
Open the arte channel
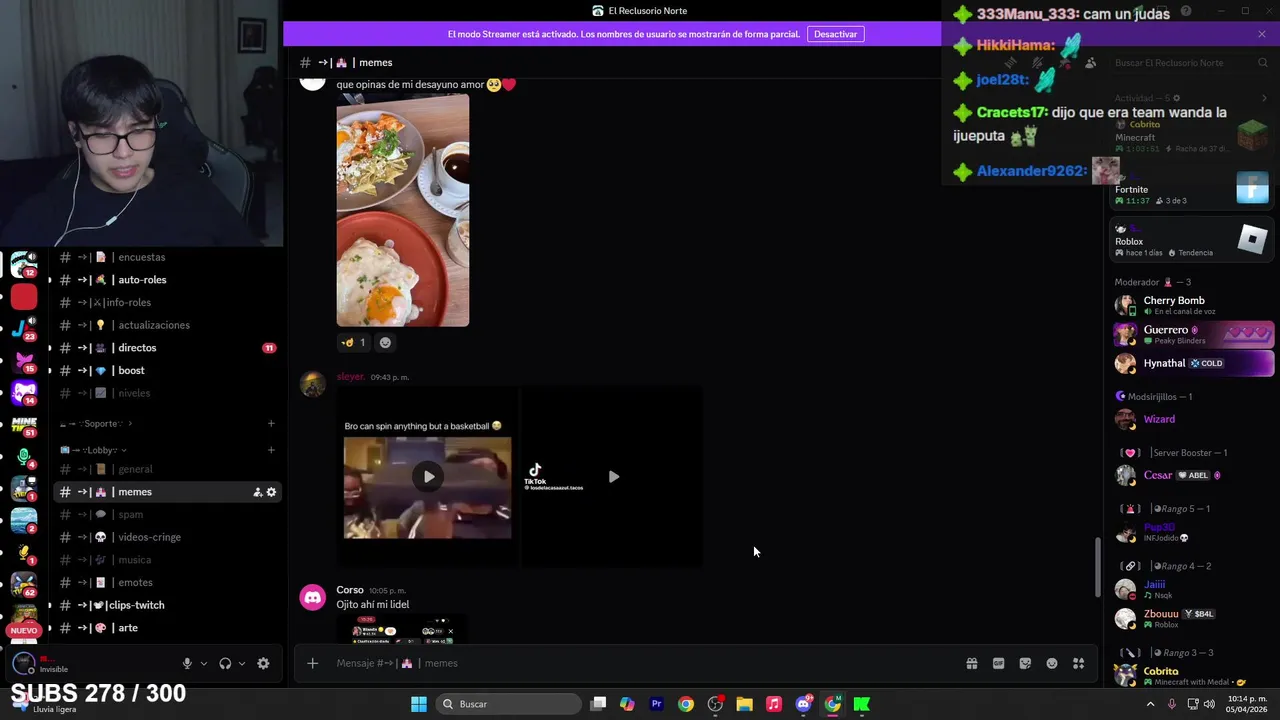[166, 628]
